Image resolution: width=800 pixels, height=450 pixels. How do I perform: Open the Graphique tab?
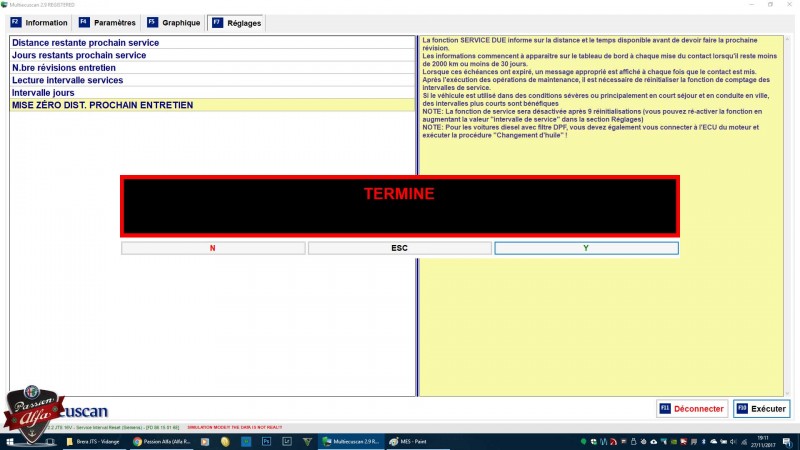[174, 22]
